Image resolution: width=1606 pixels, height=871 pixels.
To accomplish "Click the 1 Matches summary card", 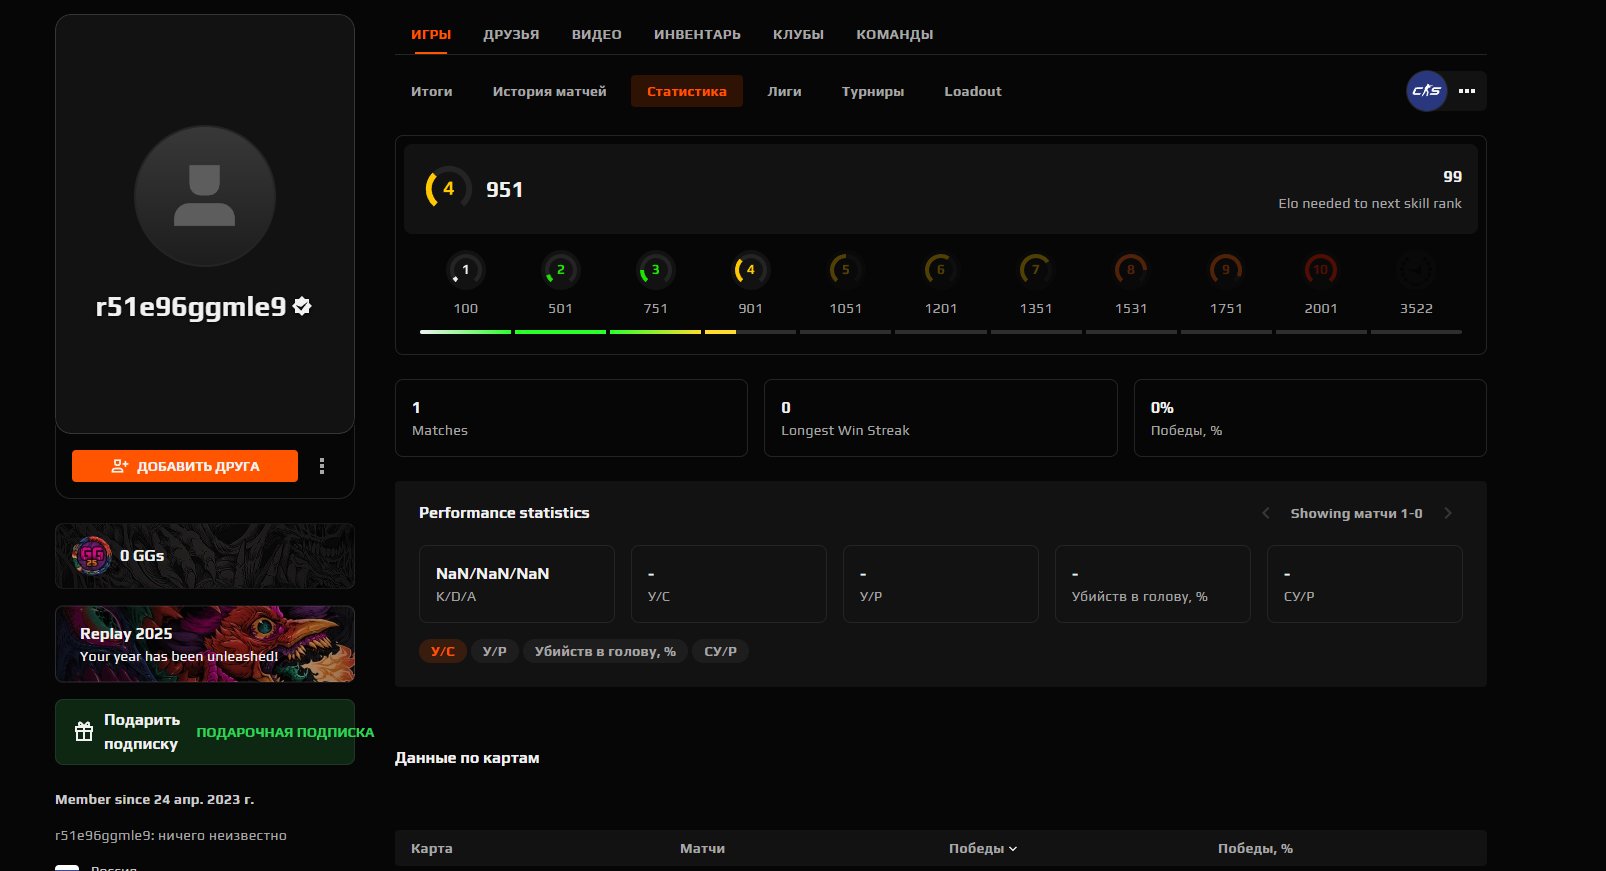I will tap(571, 418).
